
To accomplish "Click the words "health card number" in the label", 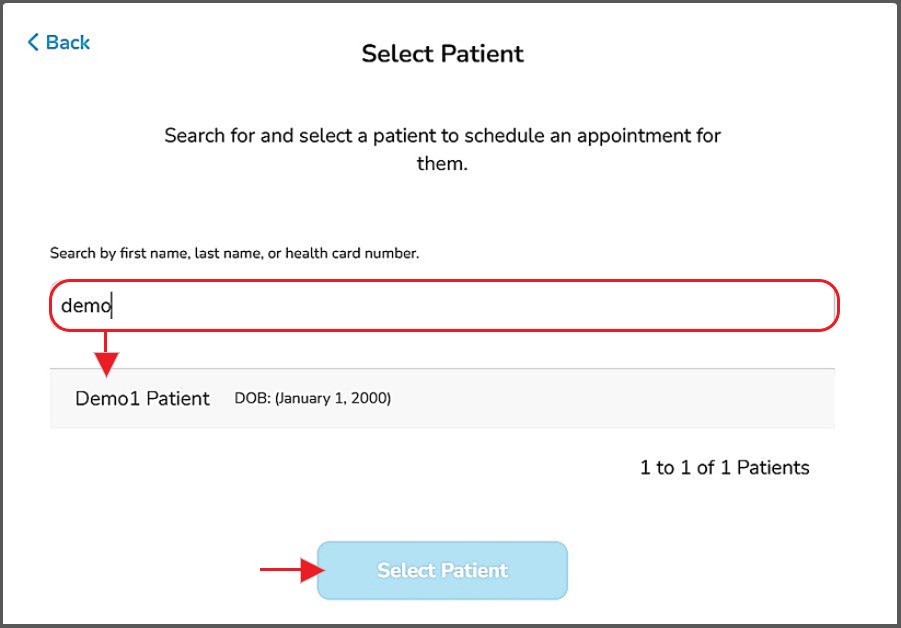I will [x=352, y=253].
